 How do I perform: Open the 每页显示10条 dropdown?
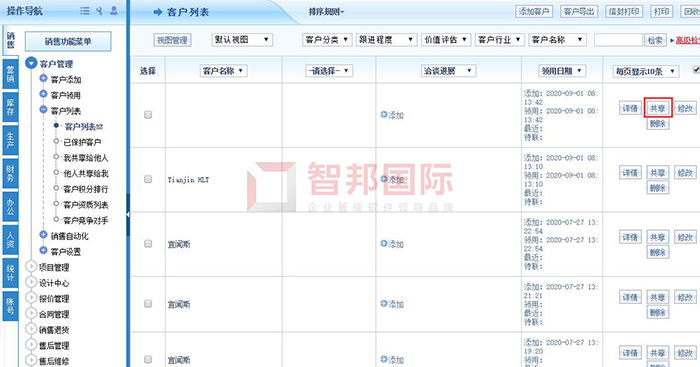click(x=646, y=71)
